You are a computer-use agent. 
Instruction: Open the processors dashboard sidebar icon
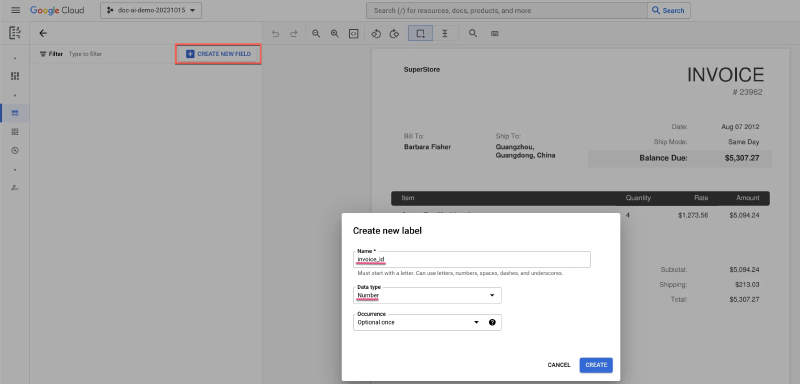15,76
